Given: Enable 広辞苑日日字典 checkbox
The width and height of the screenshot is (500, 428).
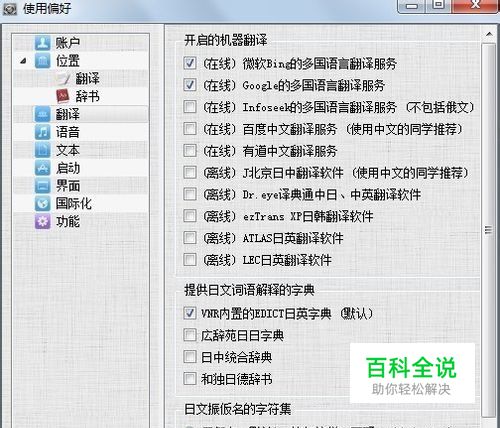Looking at the screenshot, I should click(190, 335).
